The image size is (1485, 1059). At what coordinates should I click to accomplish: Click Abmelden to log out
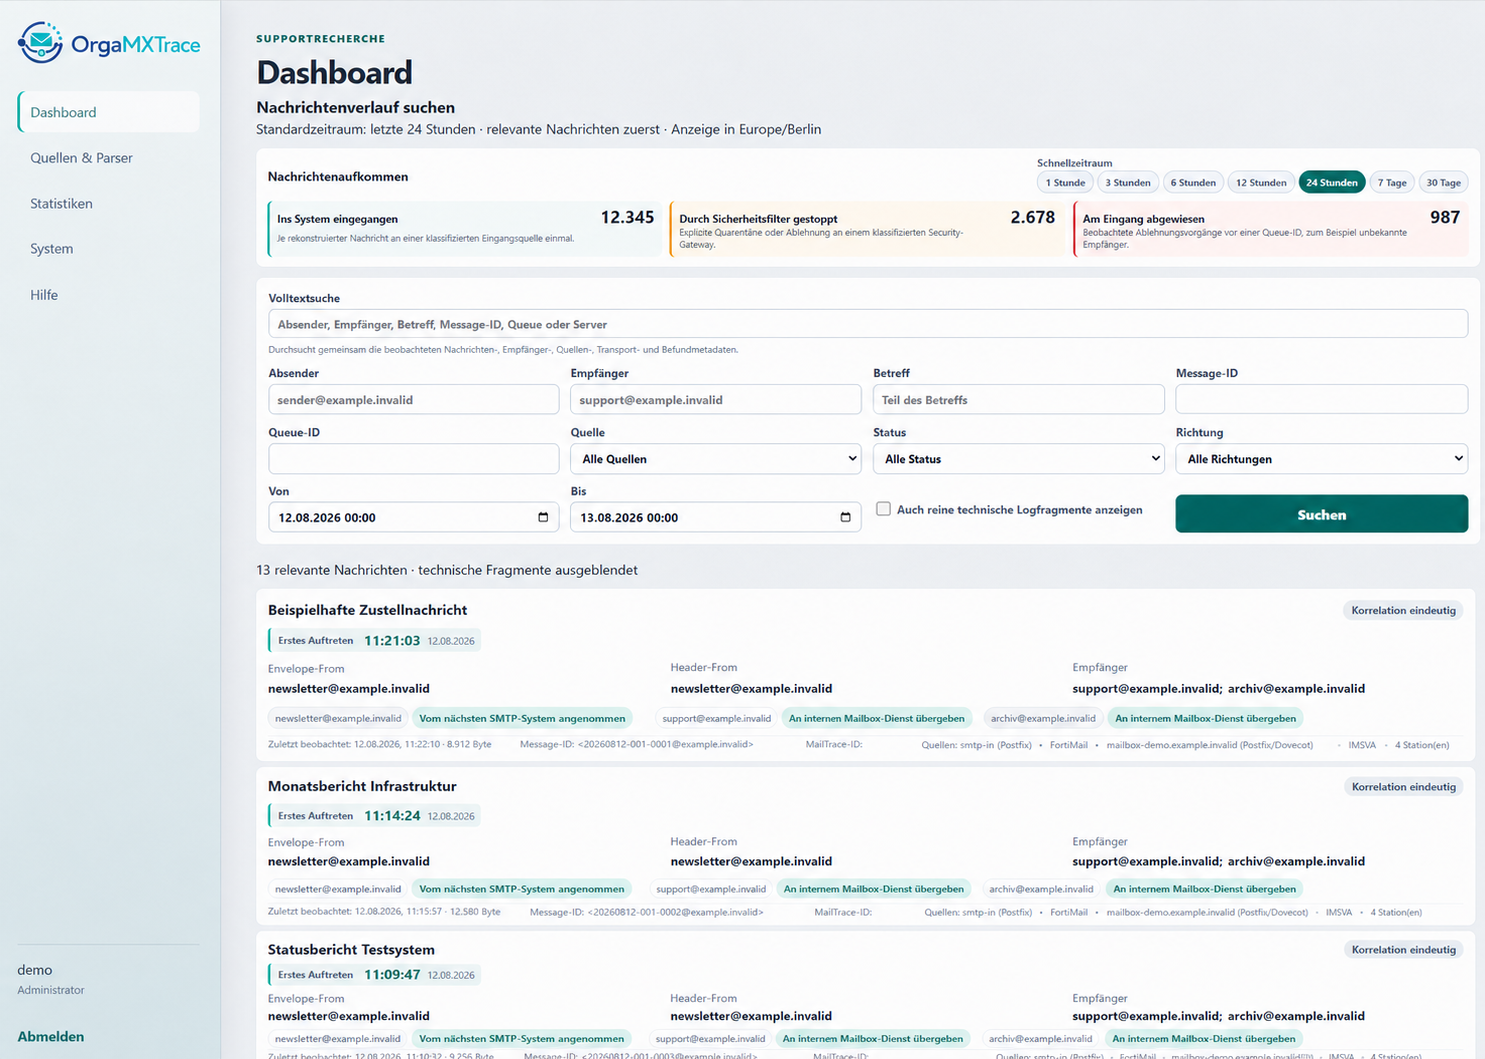(51, 1037)
